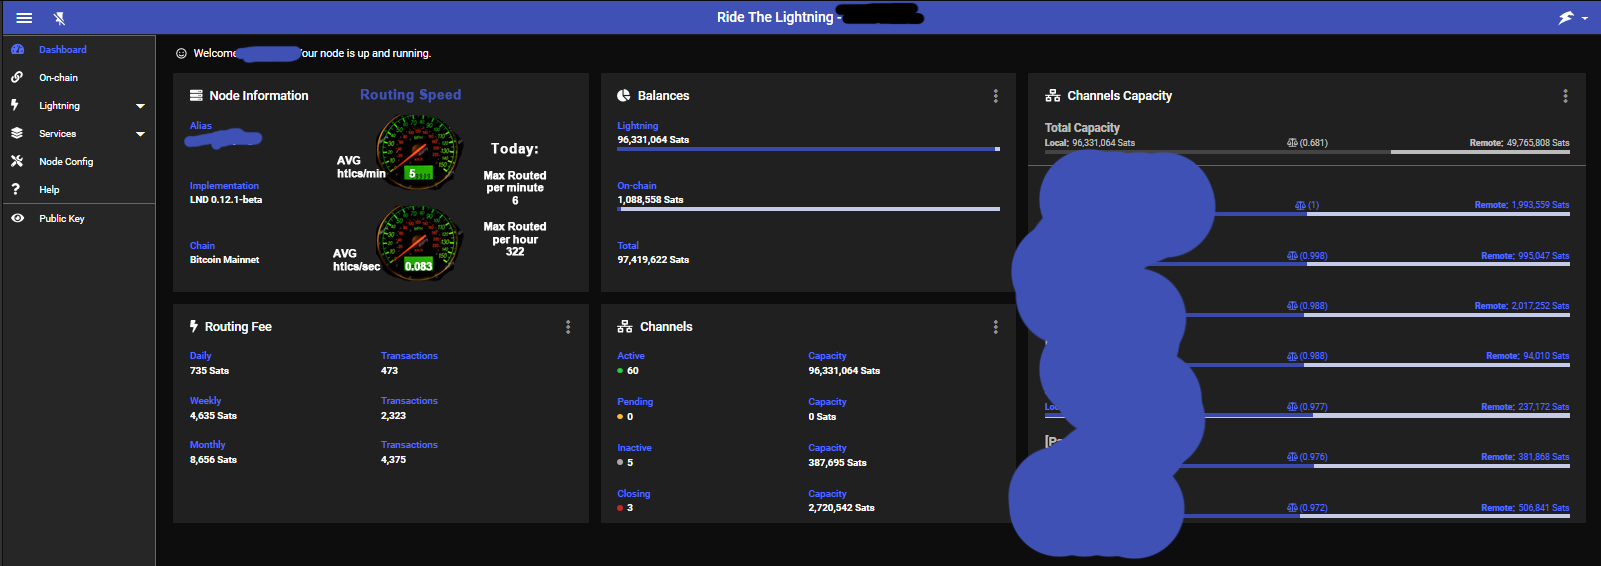Open Channels Capacity card options menu
This screenshot has width=1601, height=566.
1565,96
